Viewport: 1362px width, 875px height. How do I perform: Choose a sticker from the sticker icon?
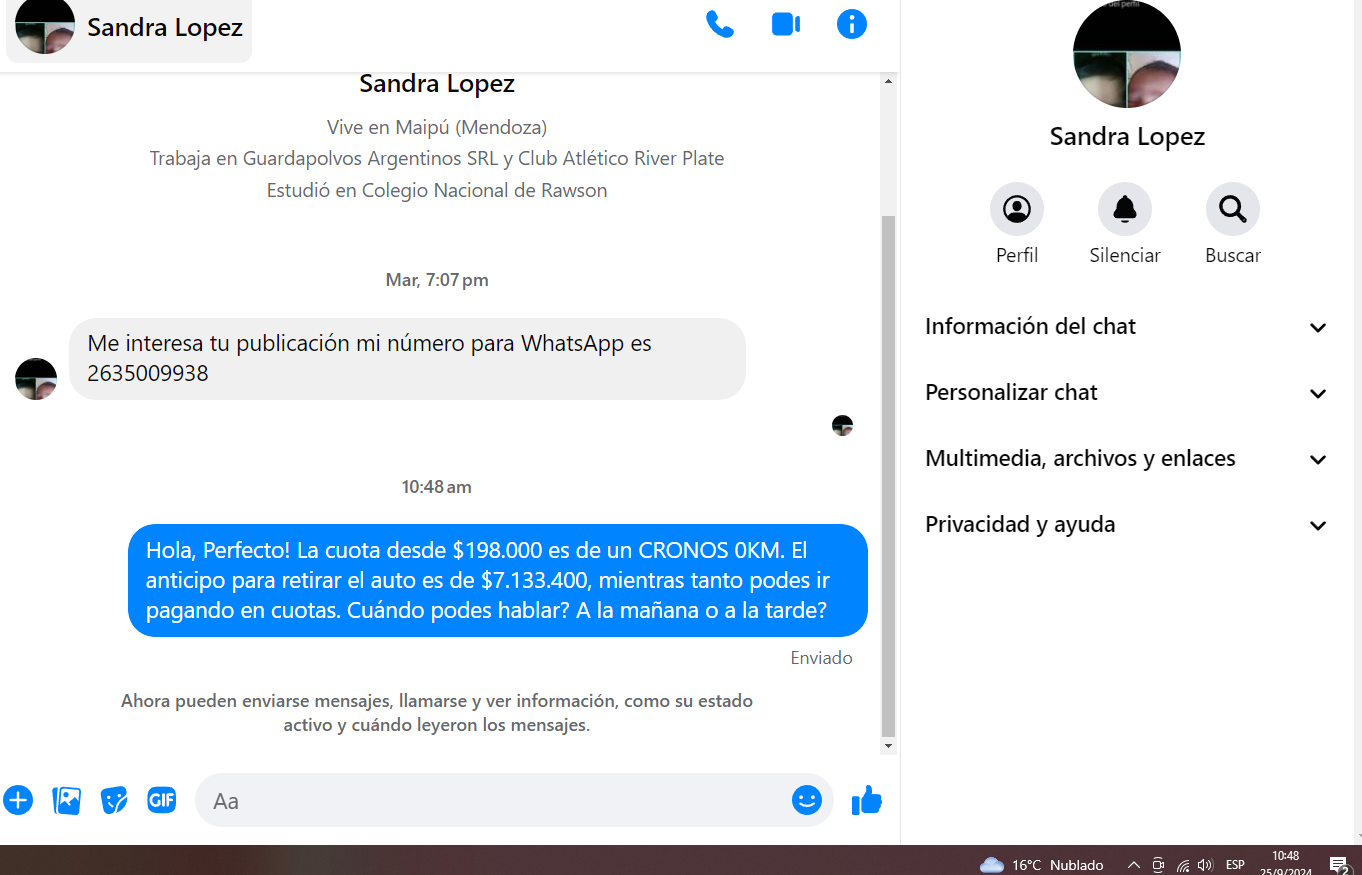point(114,800)
